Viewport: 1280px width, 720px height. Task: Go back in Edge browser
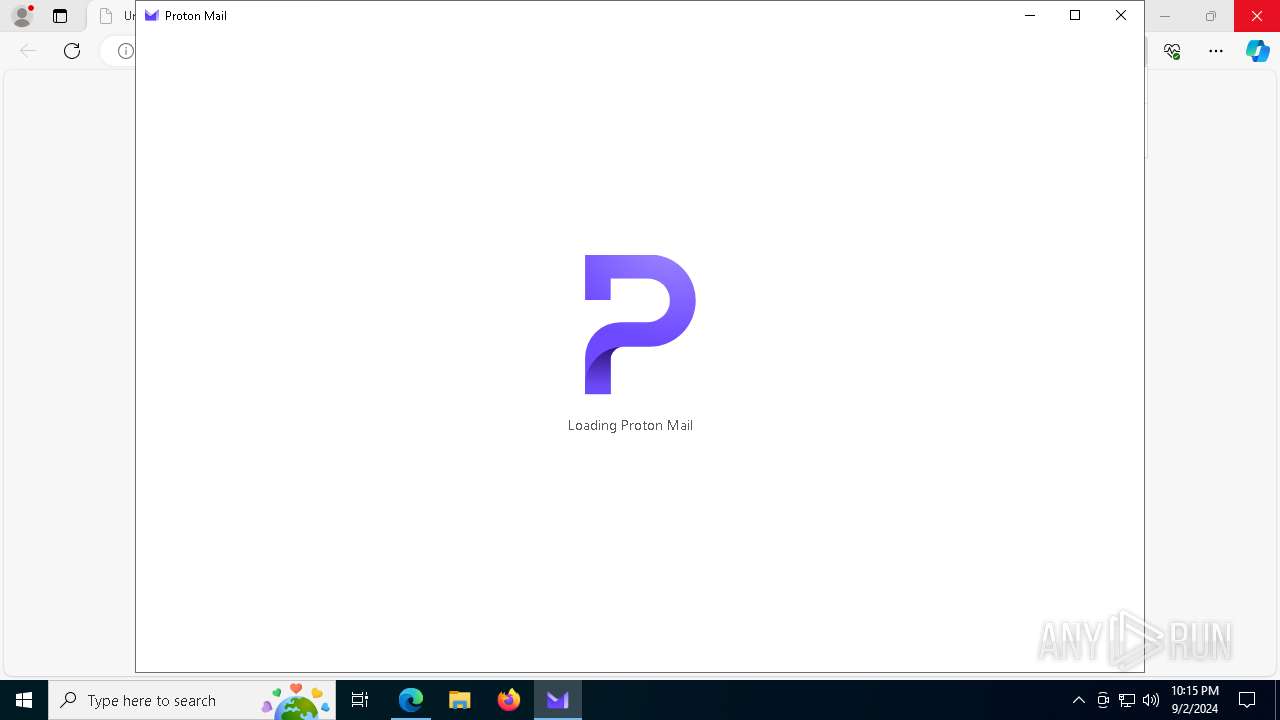click(28, 51)
